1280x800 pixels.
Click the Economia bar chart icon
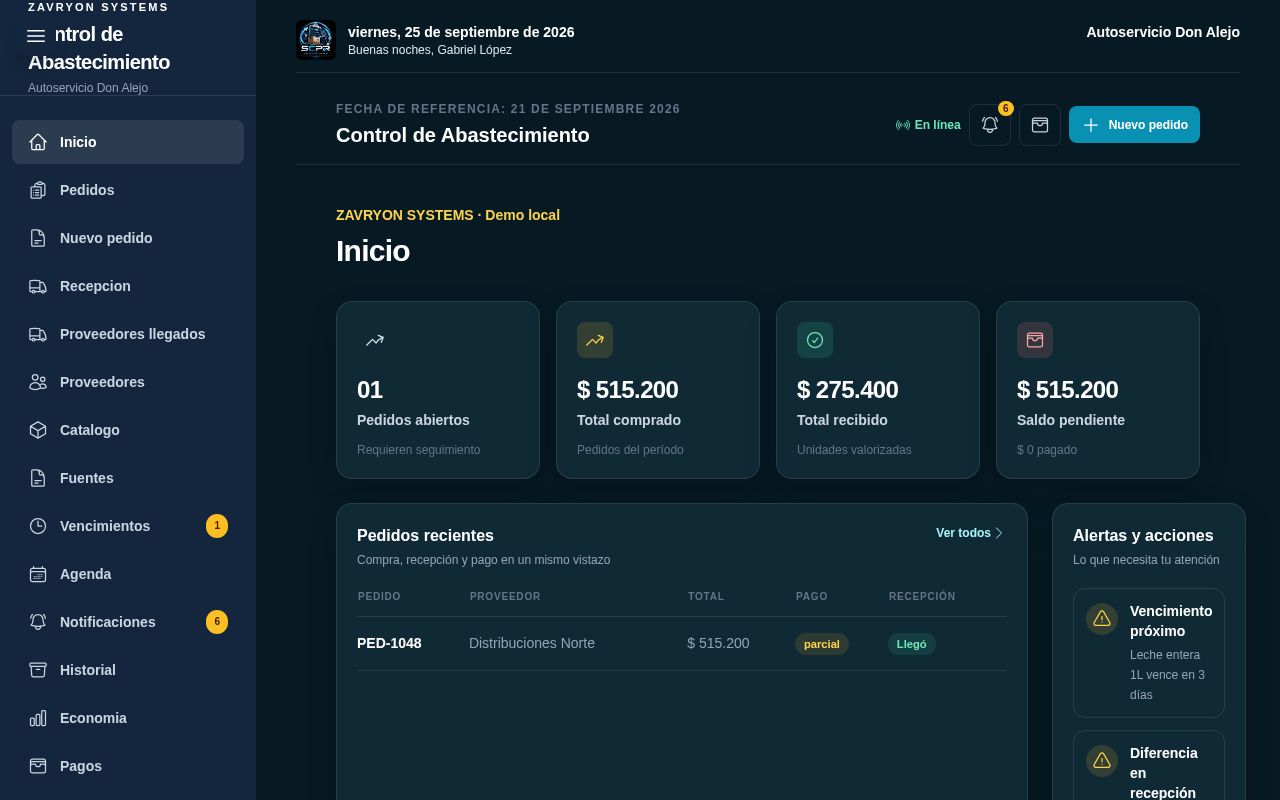click(x=38, y=718)
